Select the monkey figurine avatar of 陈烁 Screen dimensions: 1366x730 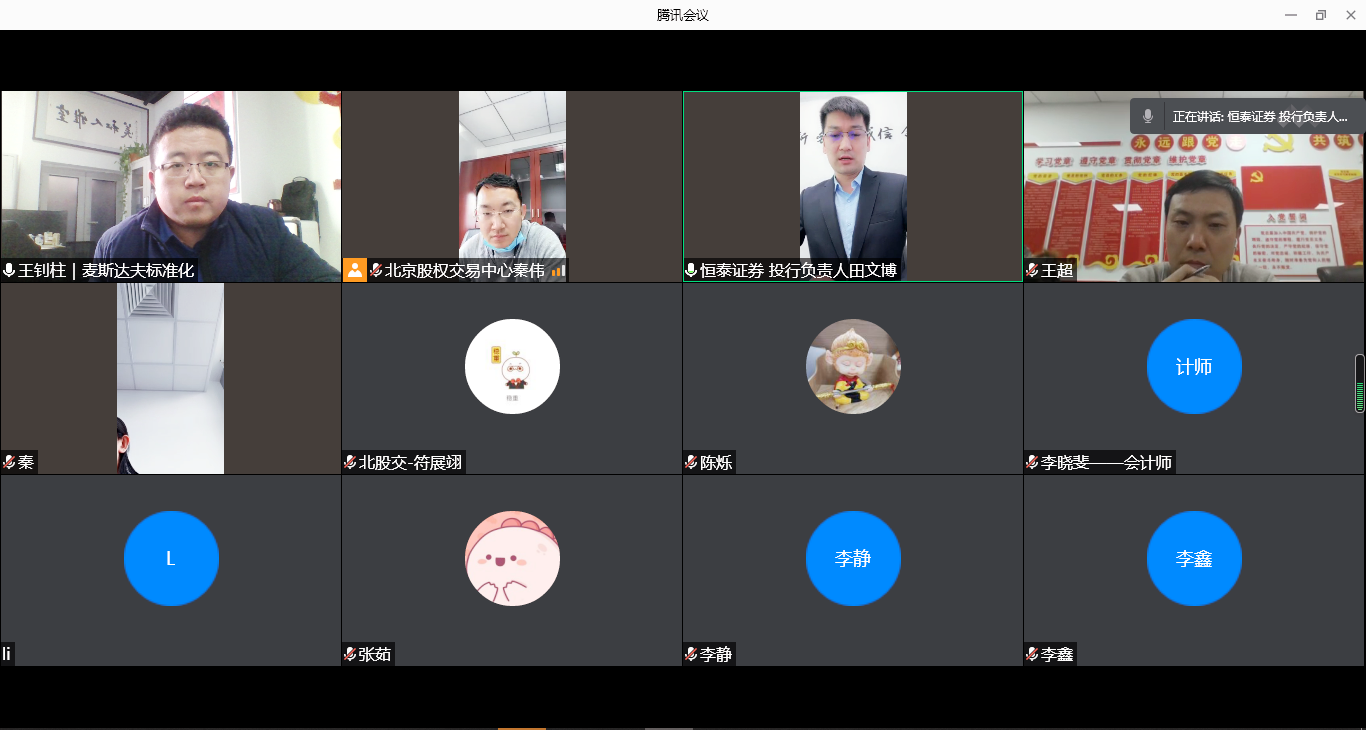coord(853,367)
